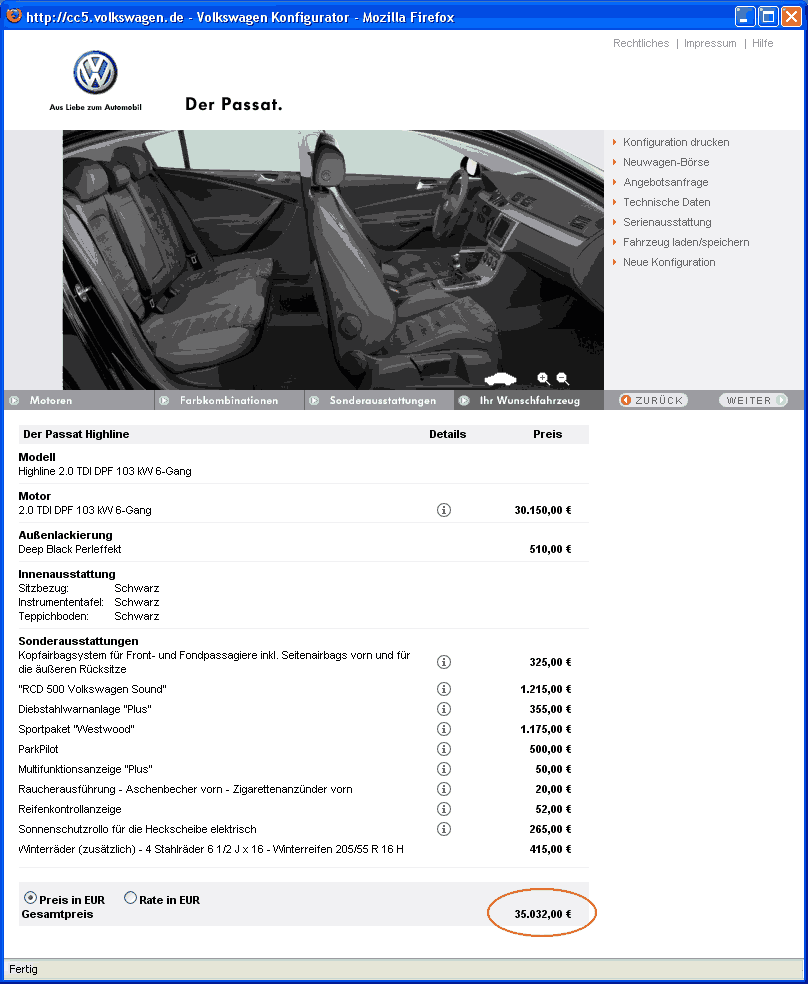808x984 pixels.
Task: Click Konfiguration drucken link
Action: pyautogui.click(x=676, y=142)
